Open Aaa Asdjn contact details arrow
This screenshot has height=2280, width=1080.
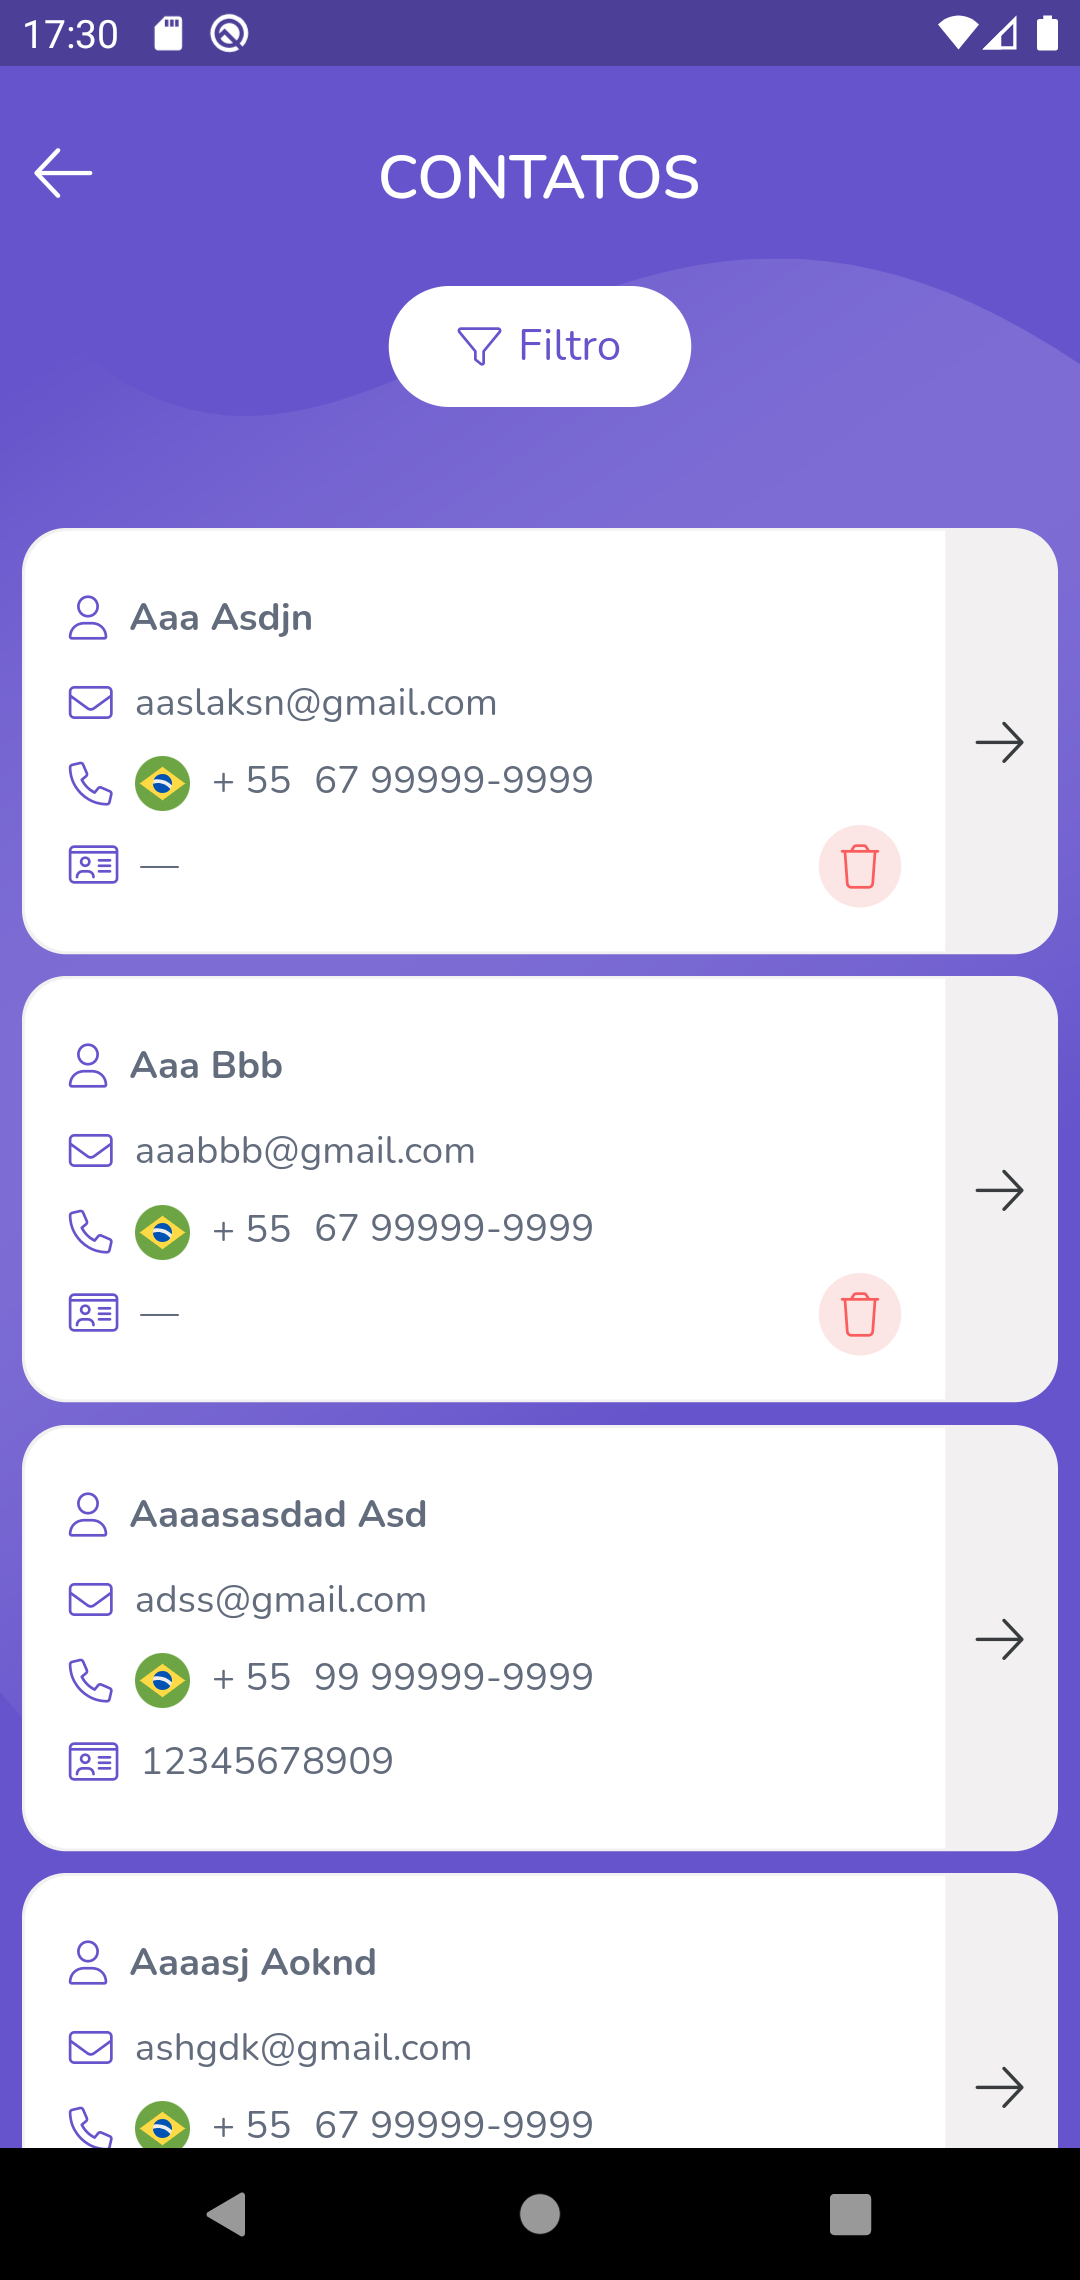click(1000, 742)
